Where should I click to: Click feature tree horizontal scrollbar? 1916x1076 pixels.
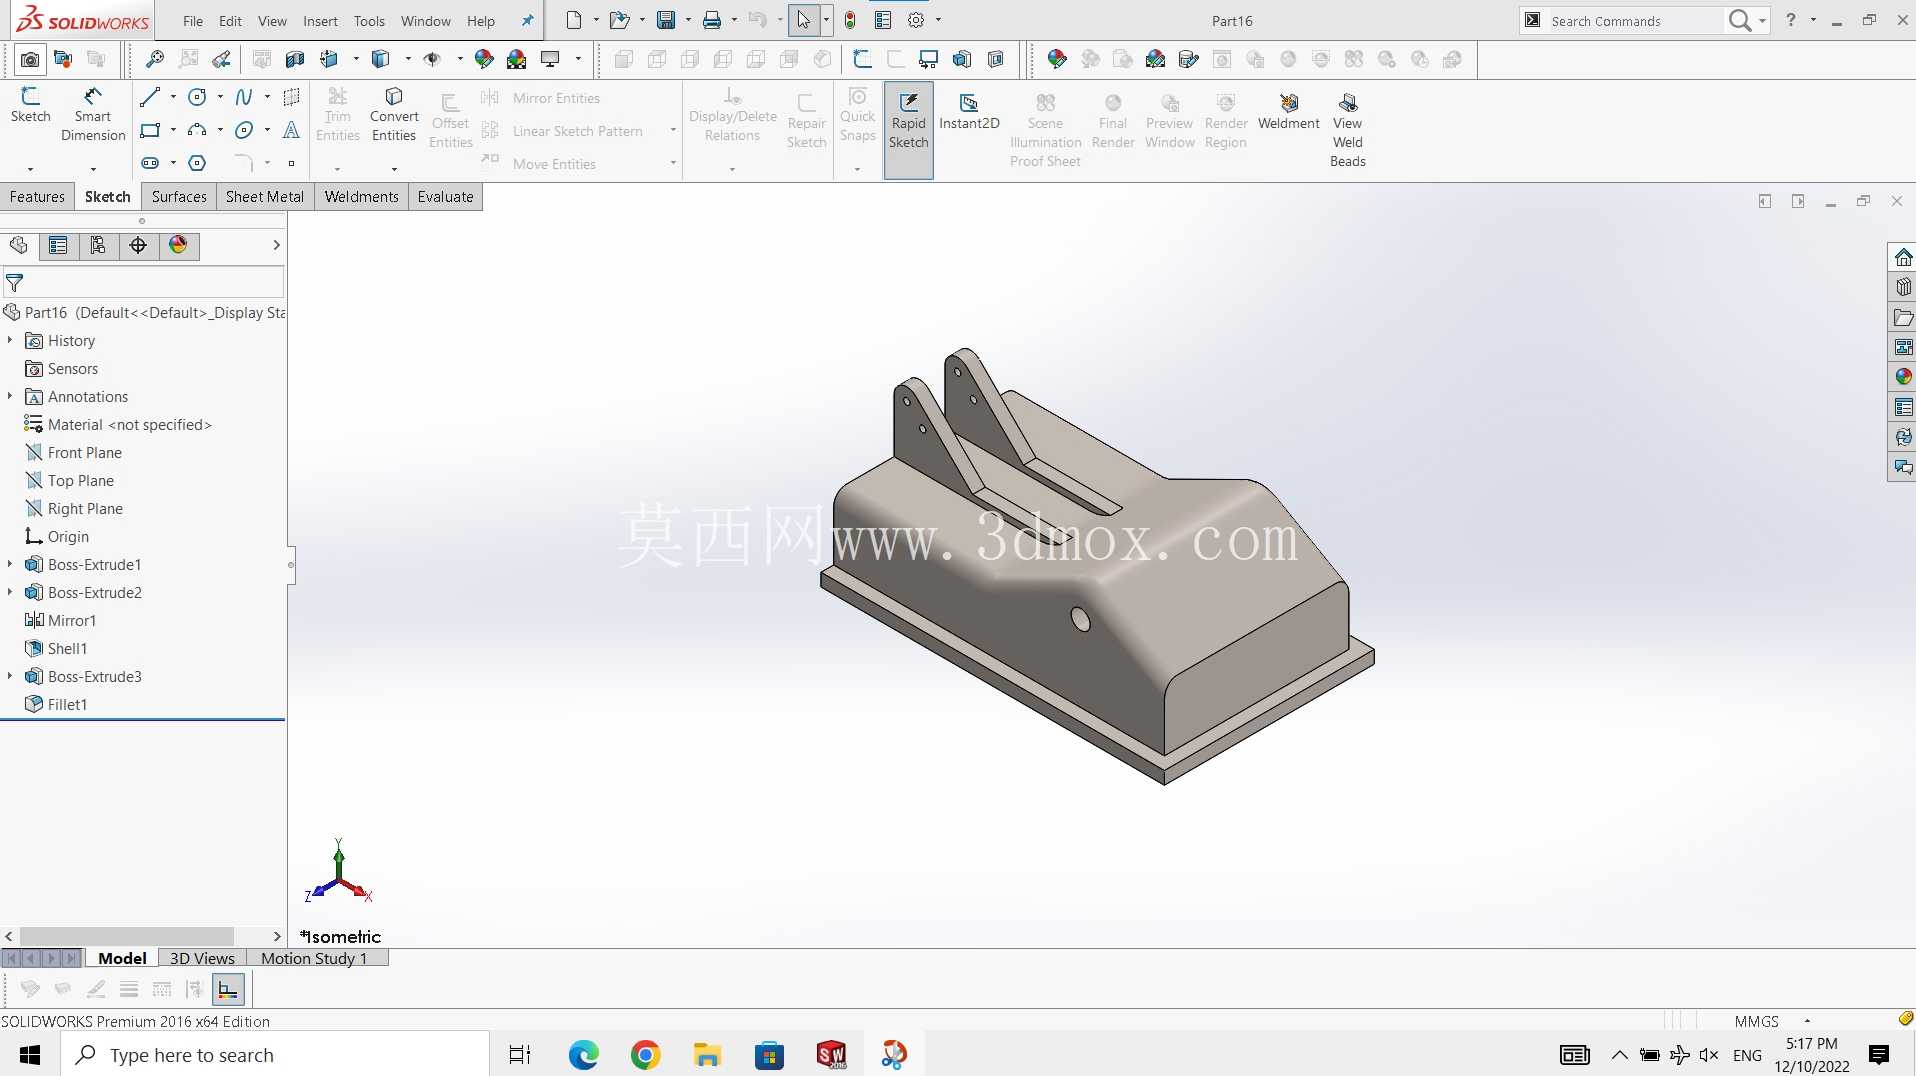tap(127, 936)
